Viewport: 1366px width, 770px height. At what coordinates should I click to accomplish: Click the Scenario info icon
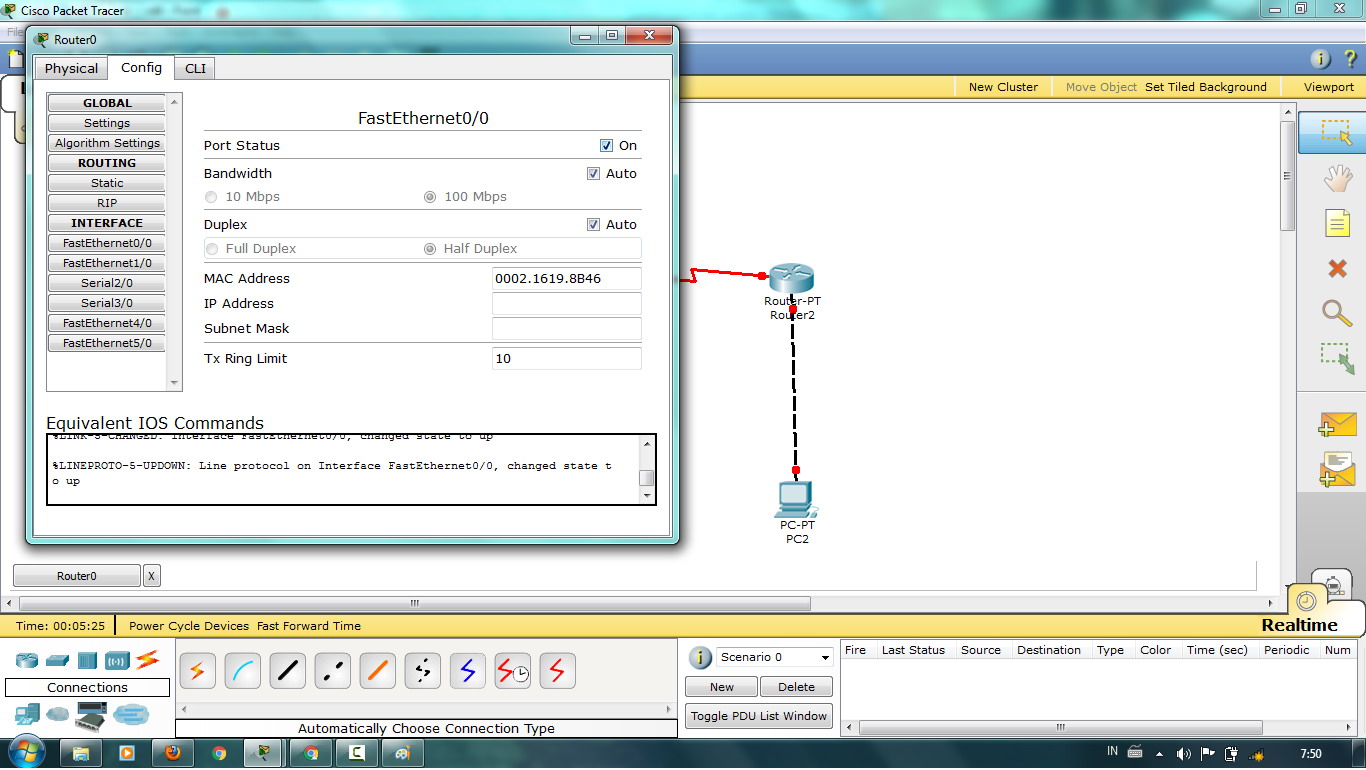click(x=700, y=657)
